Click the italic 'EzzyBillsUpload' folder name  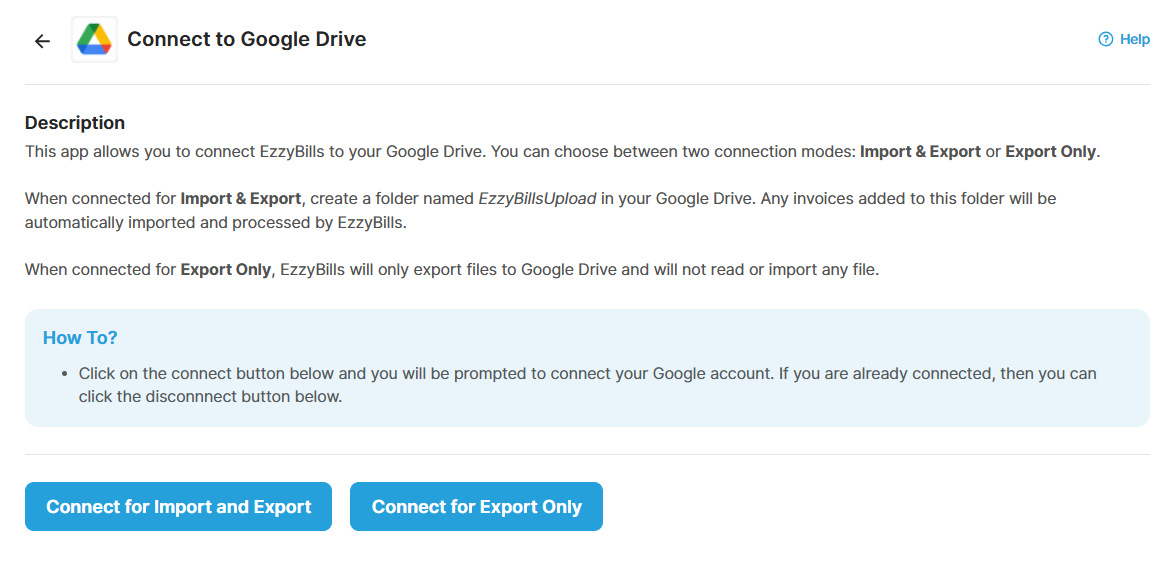(538, 199)
